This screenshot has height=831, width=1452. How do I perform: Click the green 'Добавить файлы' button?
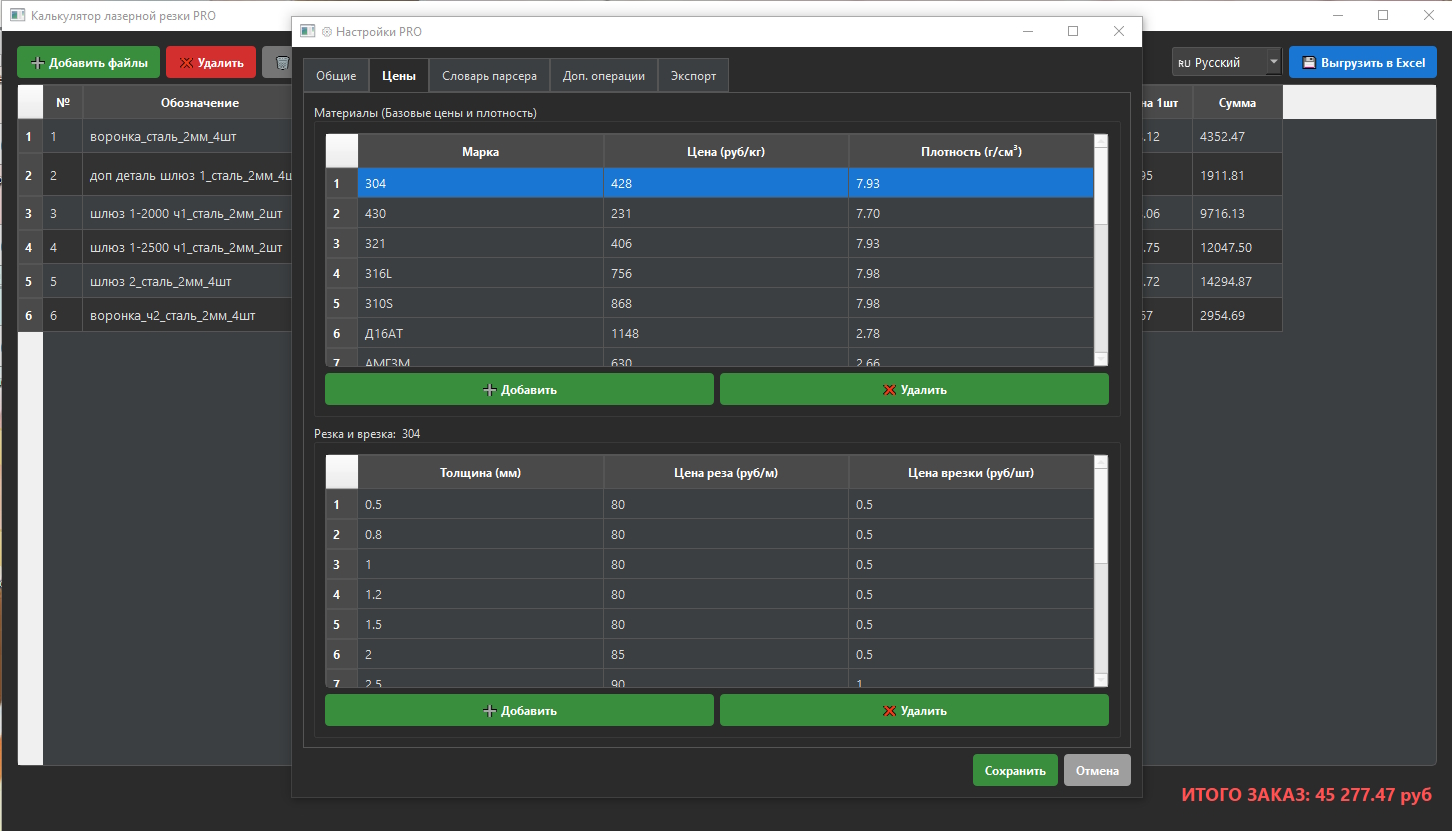[x=88, y=63]
